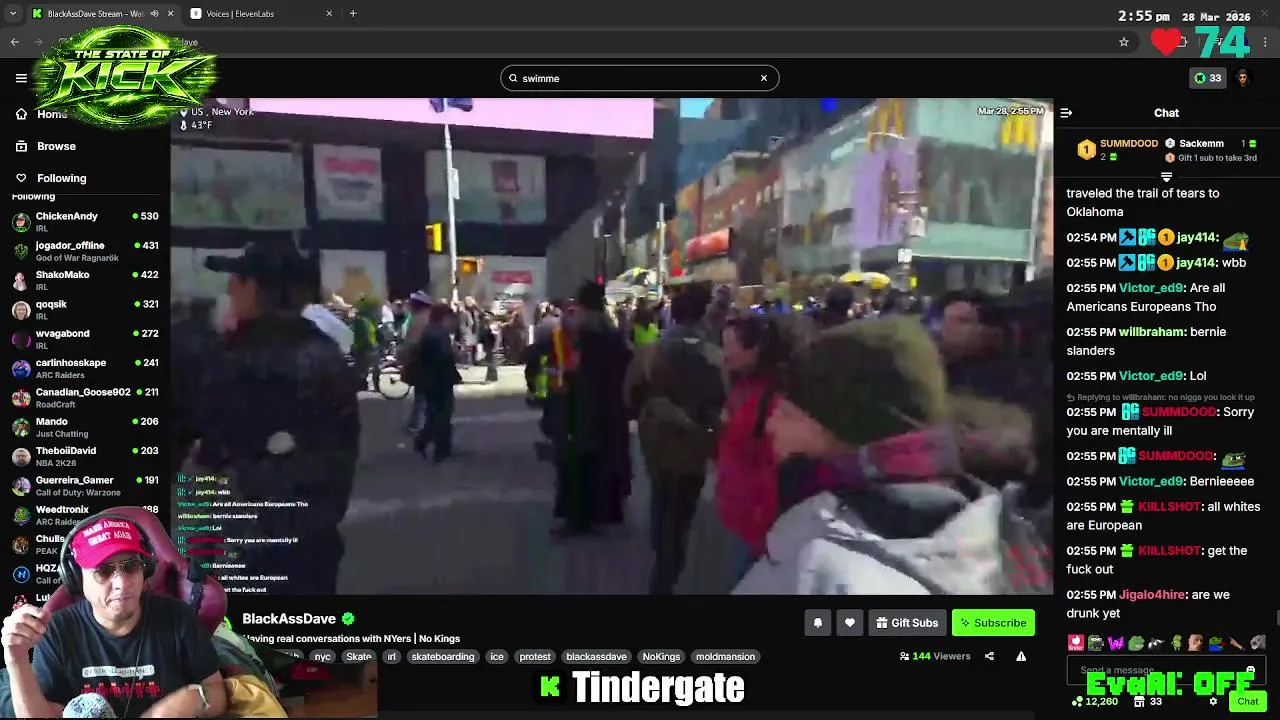Viewport: 1280px width, 720px height.
Task: Bookmark this page with the star
Action: (1124, 42)
